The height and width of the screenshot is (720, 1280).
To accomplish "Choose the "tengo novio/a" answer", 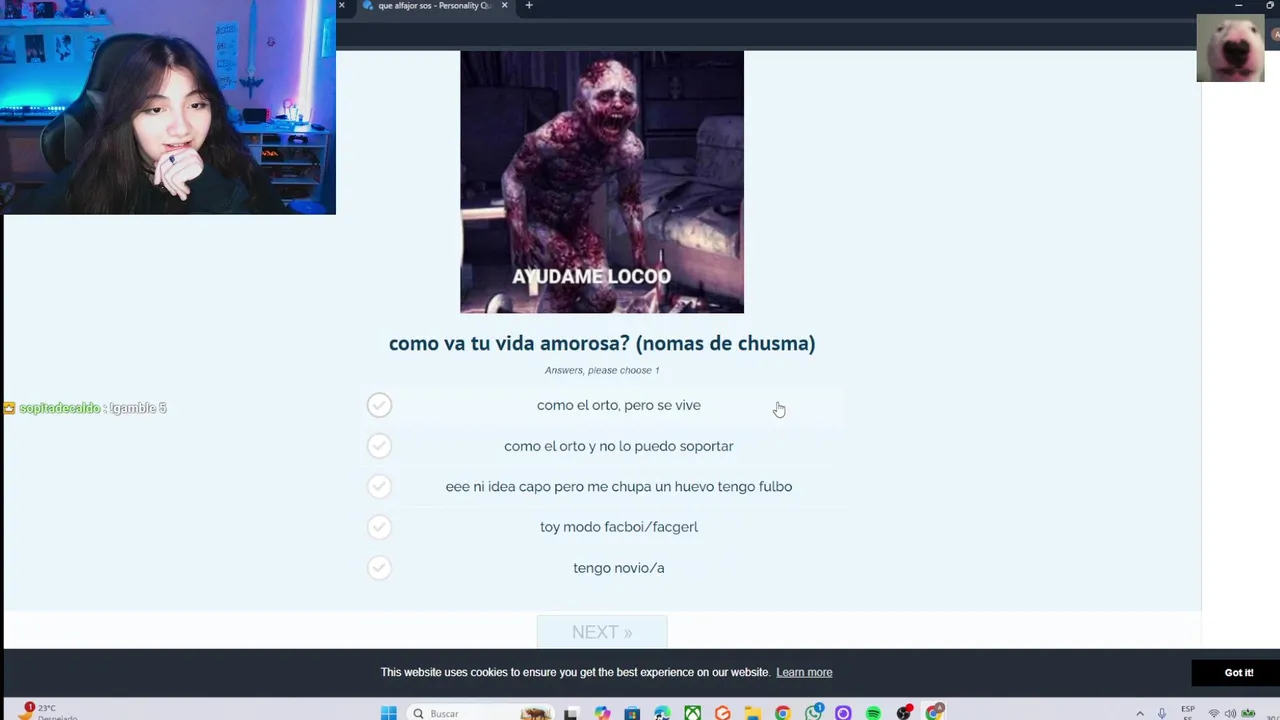I will coord(604,568).
